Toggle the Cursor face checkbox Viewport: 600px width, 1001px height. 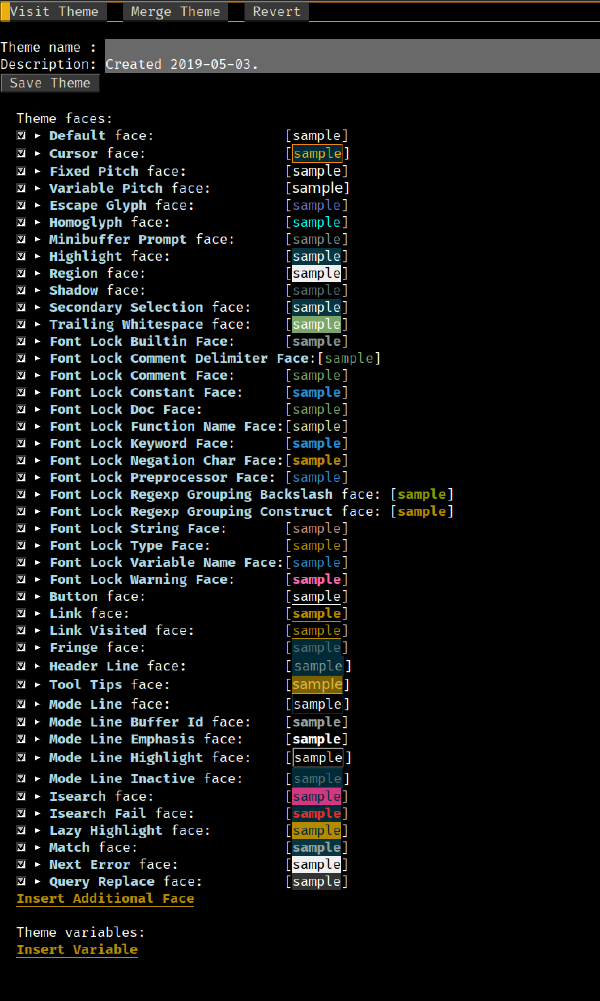coord(22,153)
